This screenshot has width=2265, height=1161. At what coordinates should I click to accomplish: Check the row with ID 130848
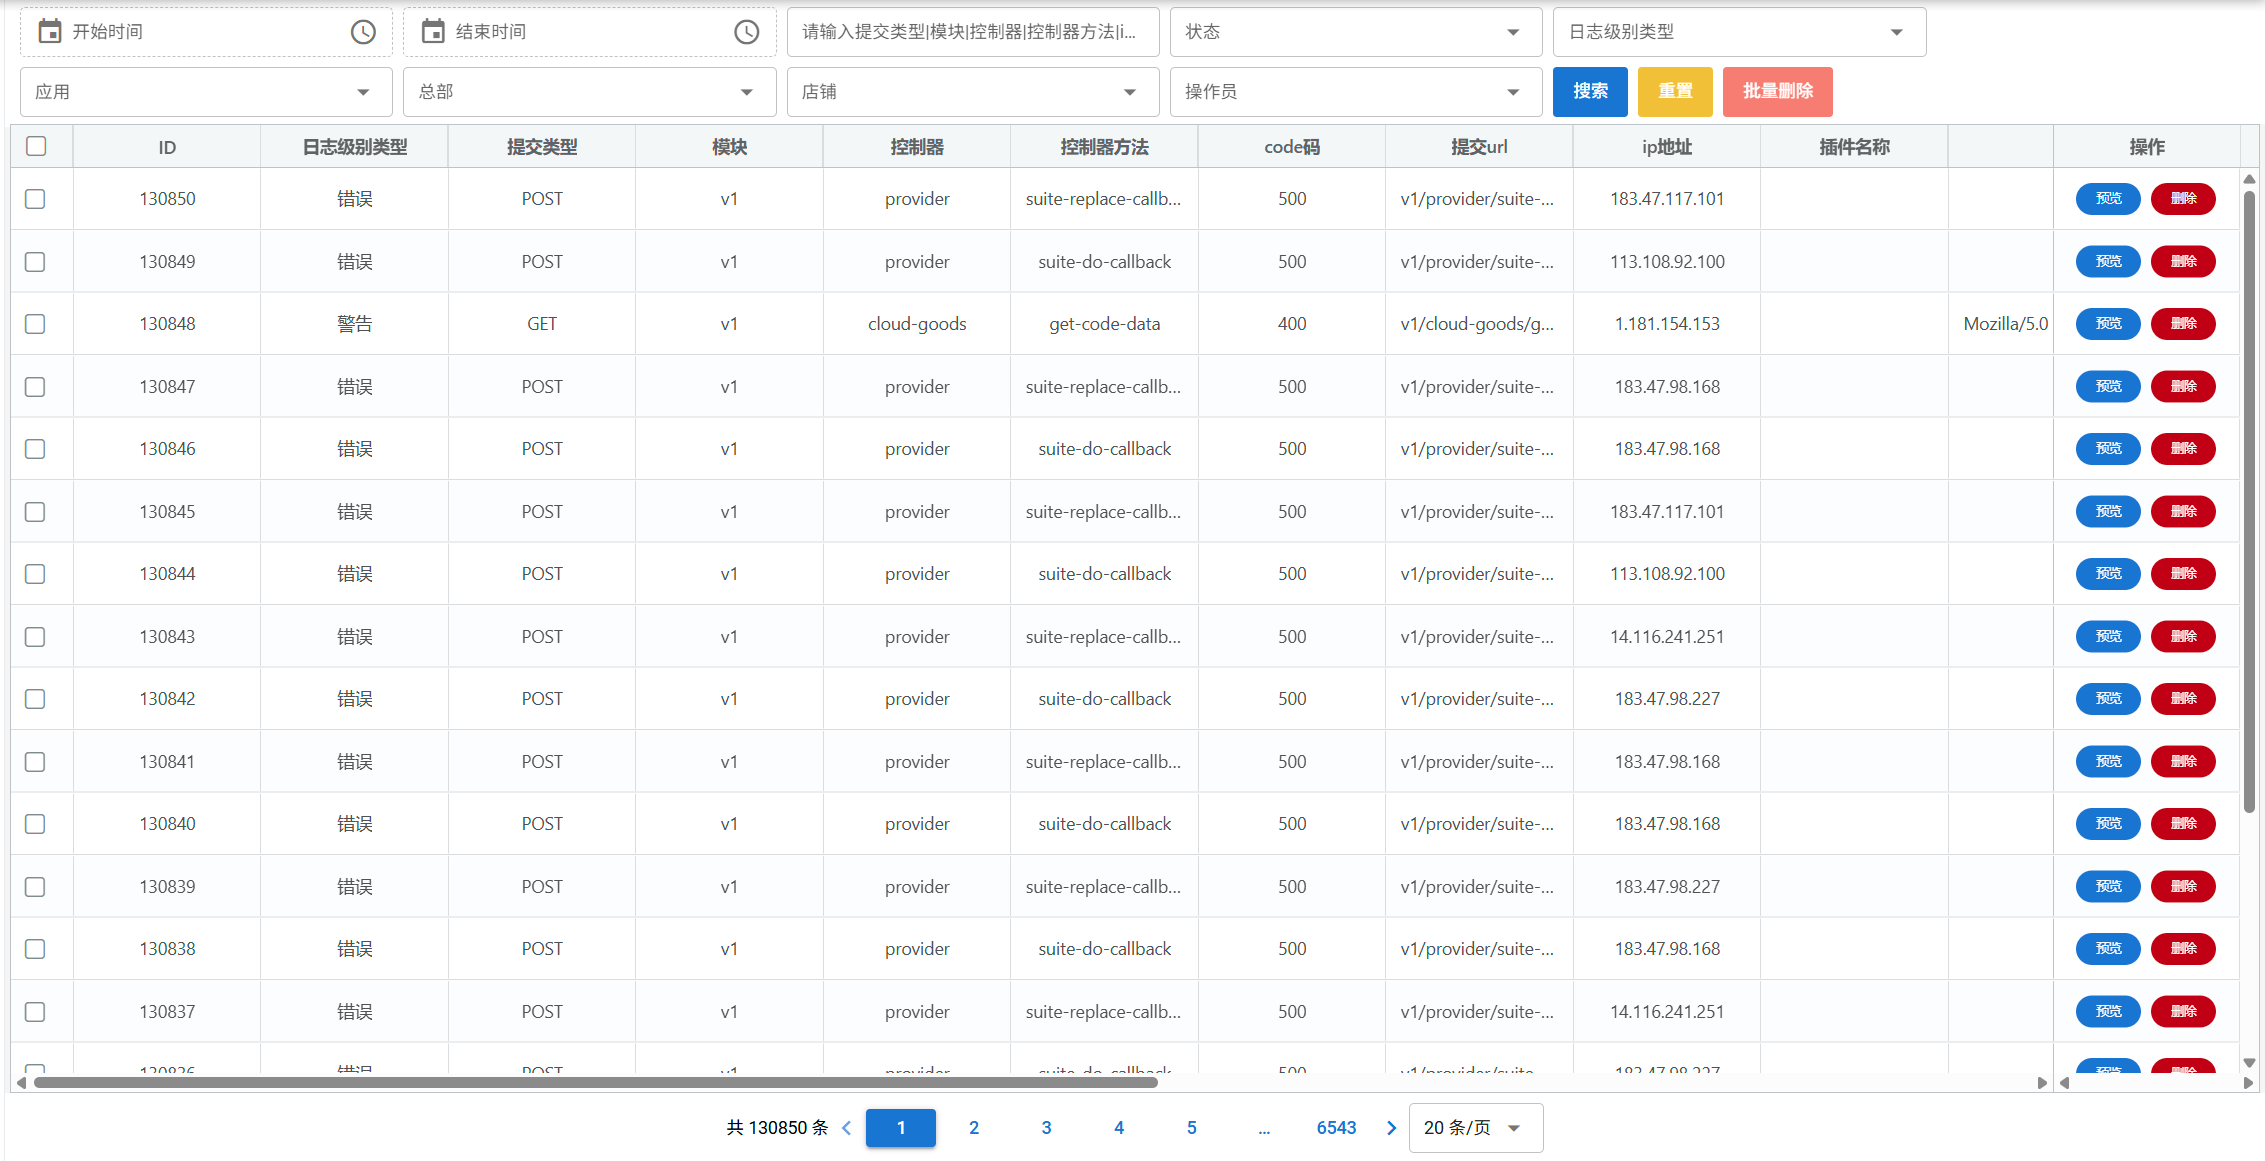pyautogui.click(x=35, y=324)
